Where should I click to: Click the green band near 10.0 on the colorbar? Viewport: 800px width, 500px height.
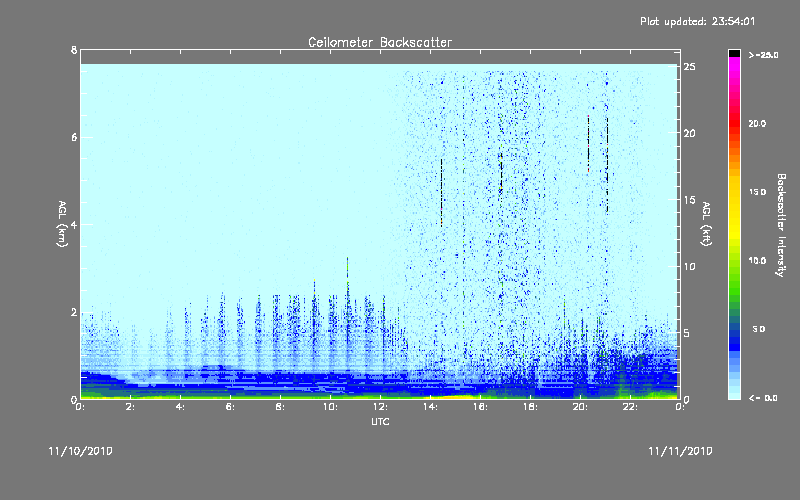[x=734, y=263]
